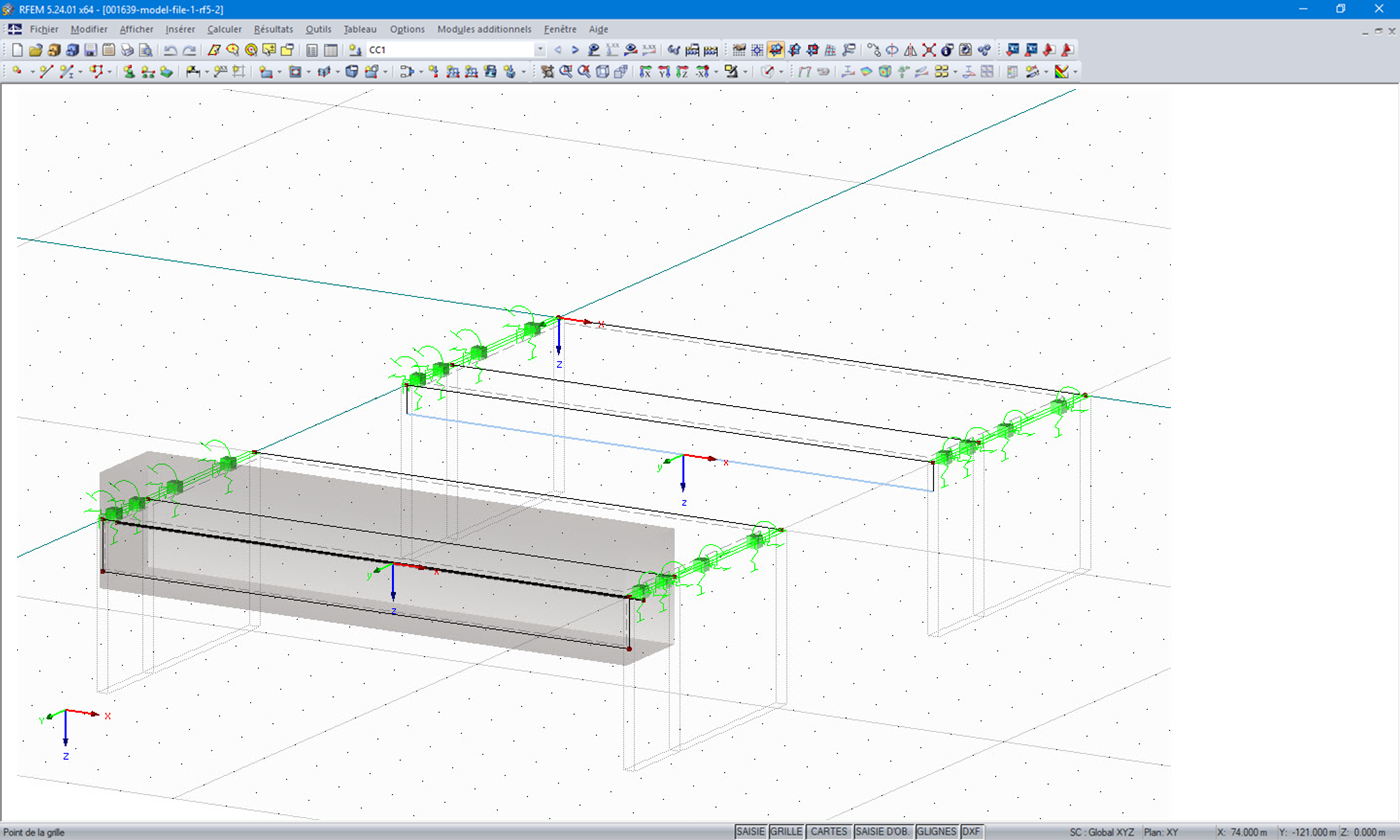Click the Print icon in toolbar
This screenshot has width=1400, height=840.
click(127, 49)
